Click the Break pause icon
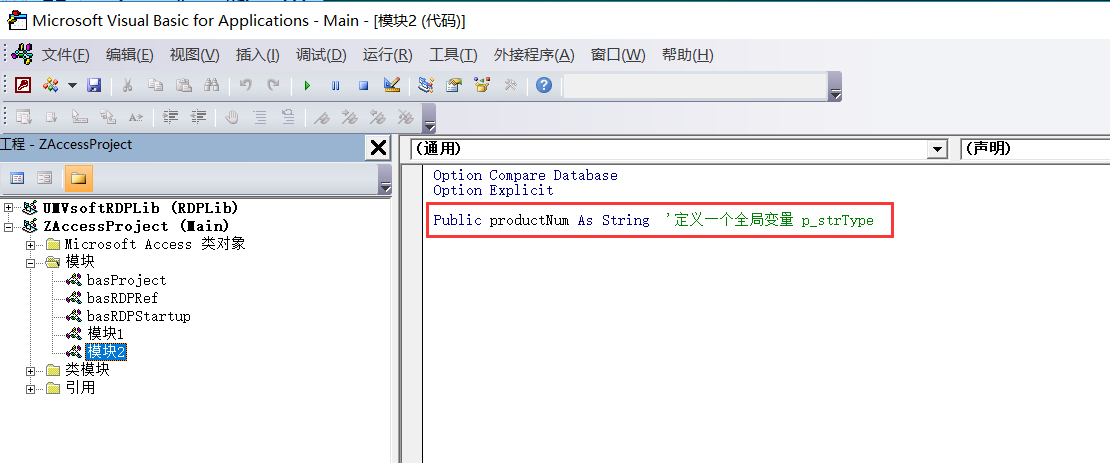This screenshot has height=463, width=1110. click(x=336, y=86)
